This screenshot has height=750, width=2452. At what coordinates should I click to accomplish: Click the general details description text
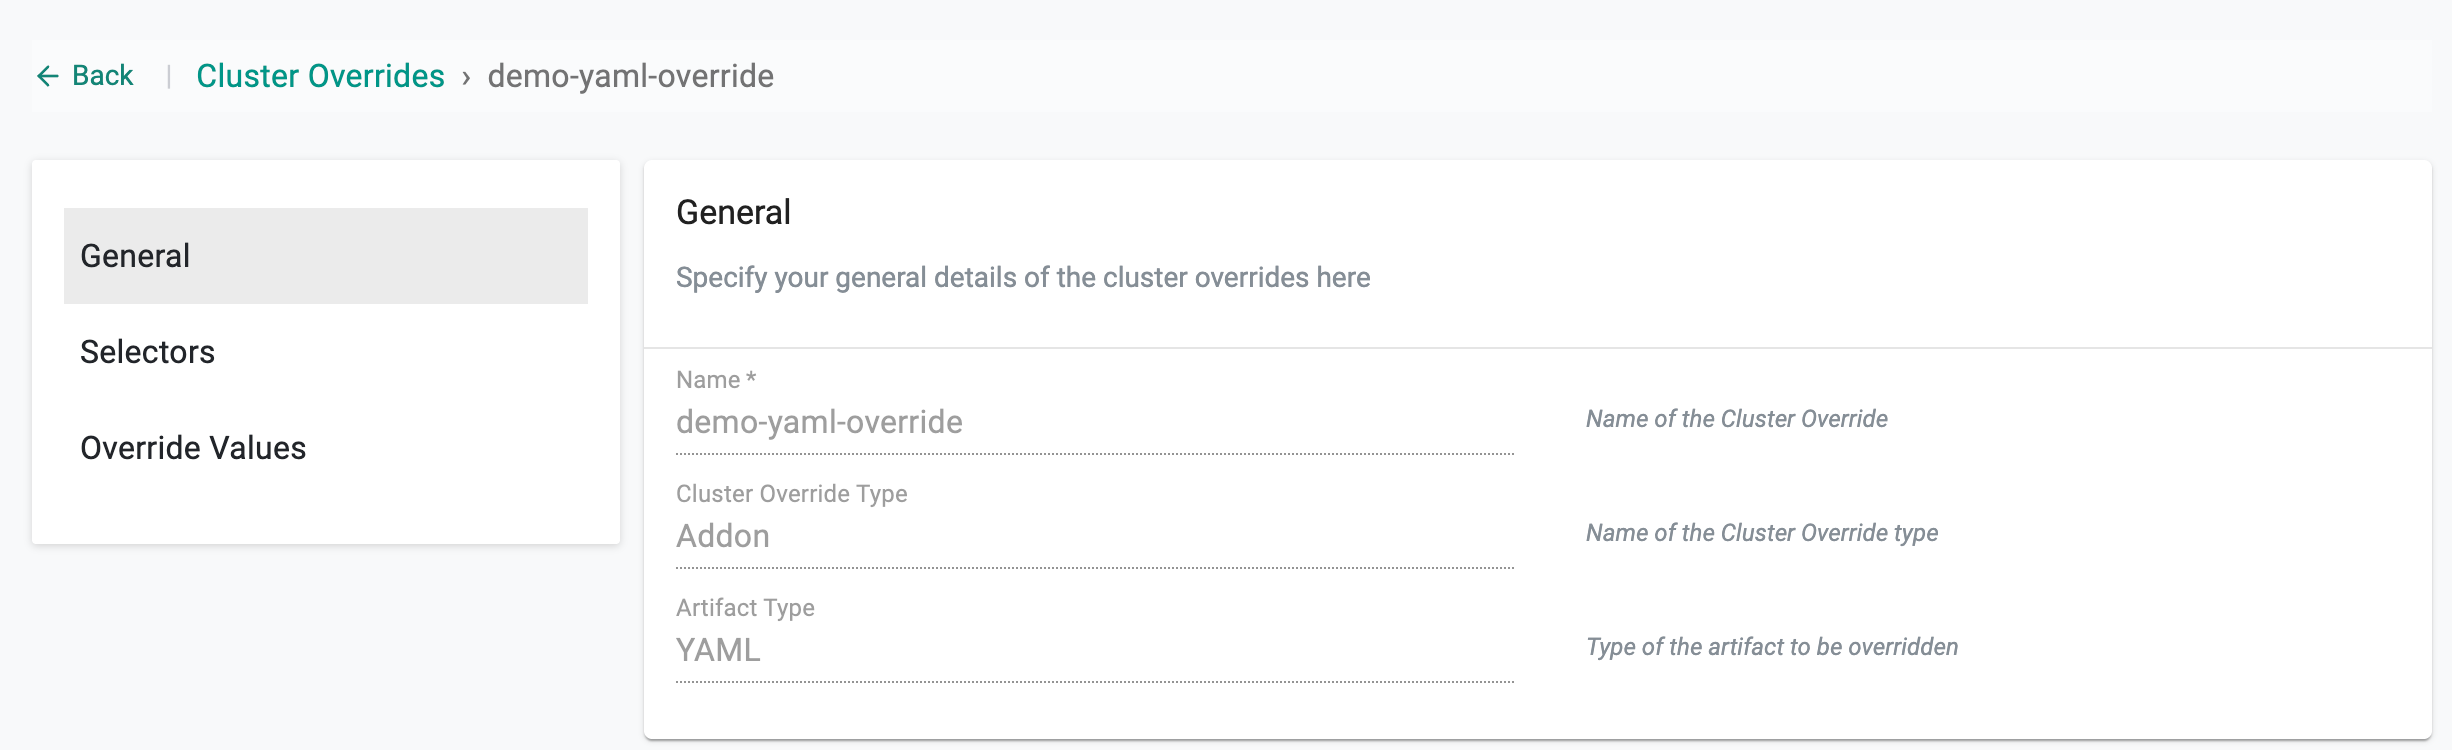coord(1022,278)
